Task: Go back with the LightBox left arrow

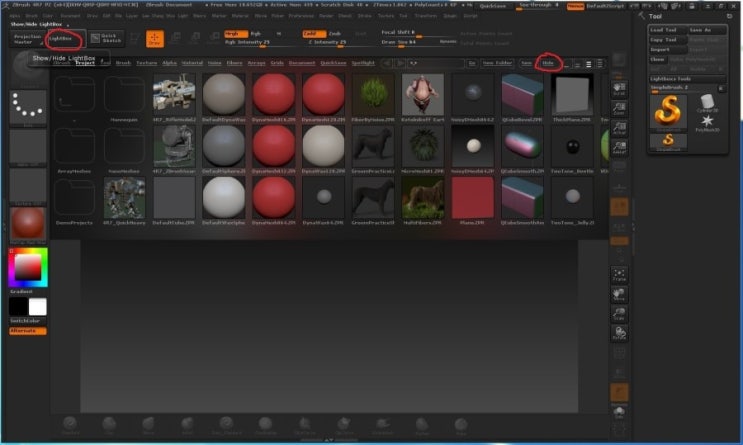Action: [387, 63]
